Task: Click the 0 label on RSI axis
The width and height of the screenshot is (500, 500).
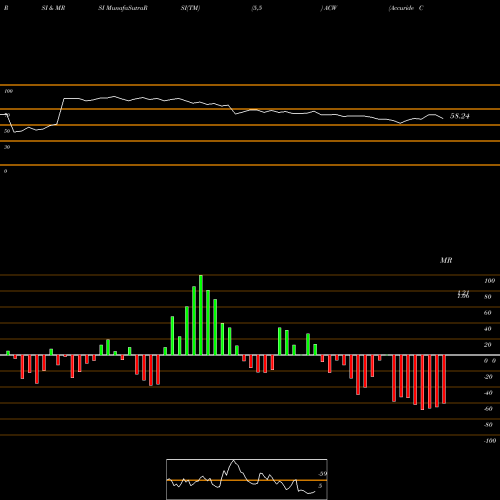Action: click(5, 171)
